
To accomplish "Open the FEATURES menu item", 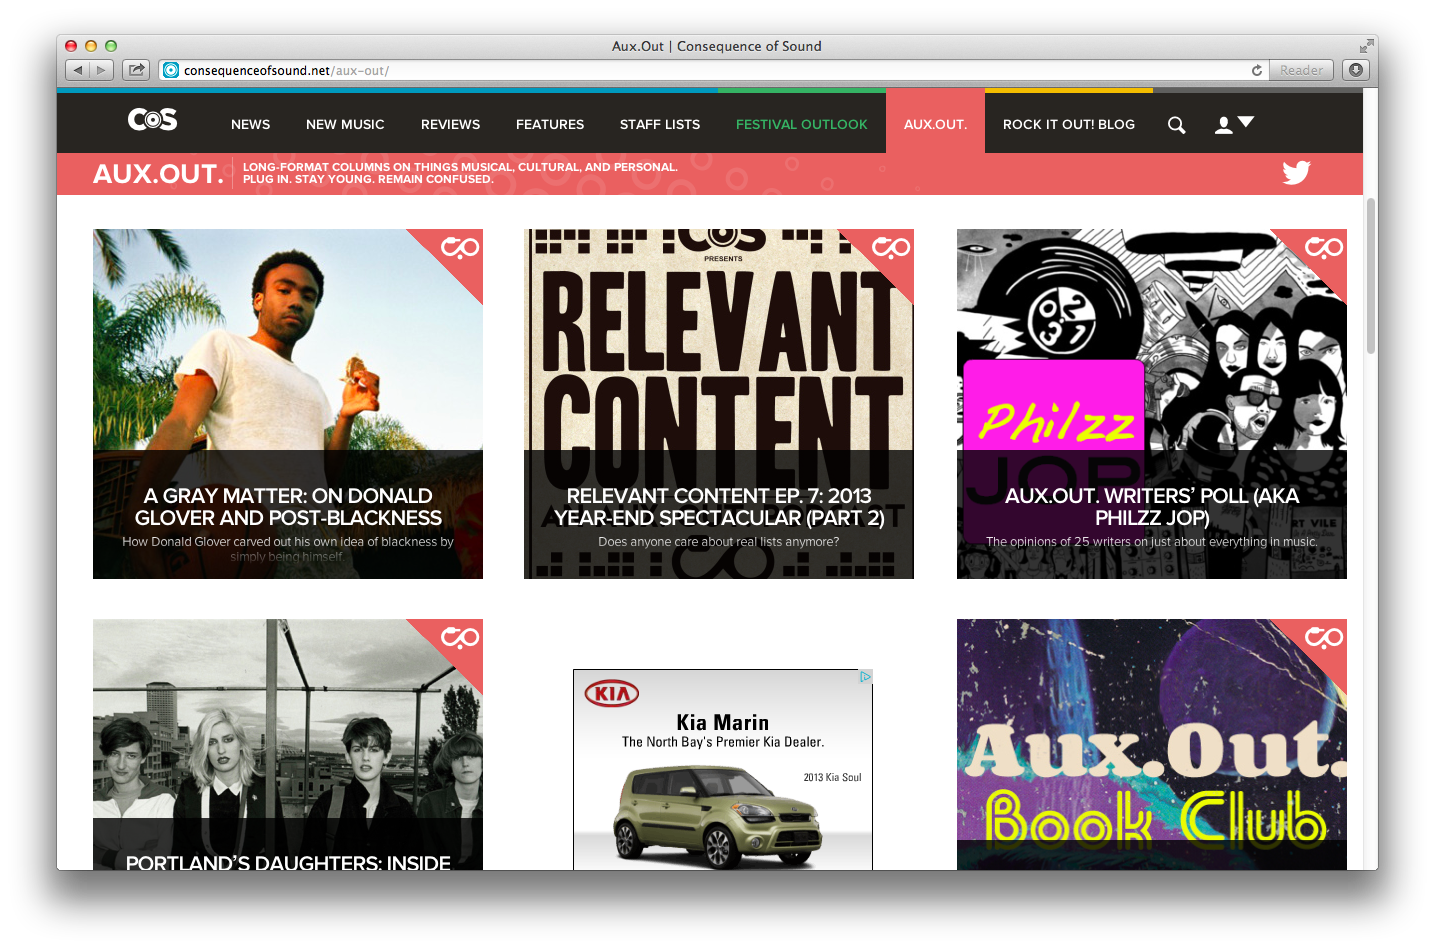I will pos(550,124).
